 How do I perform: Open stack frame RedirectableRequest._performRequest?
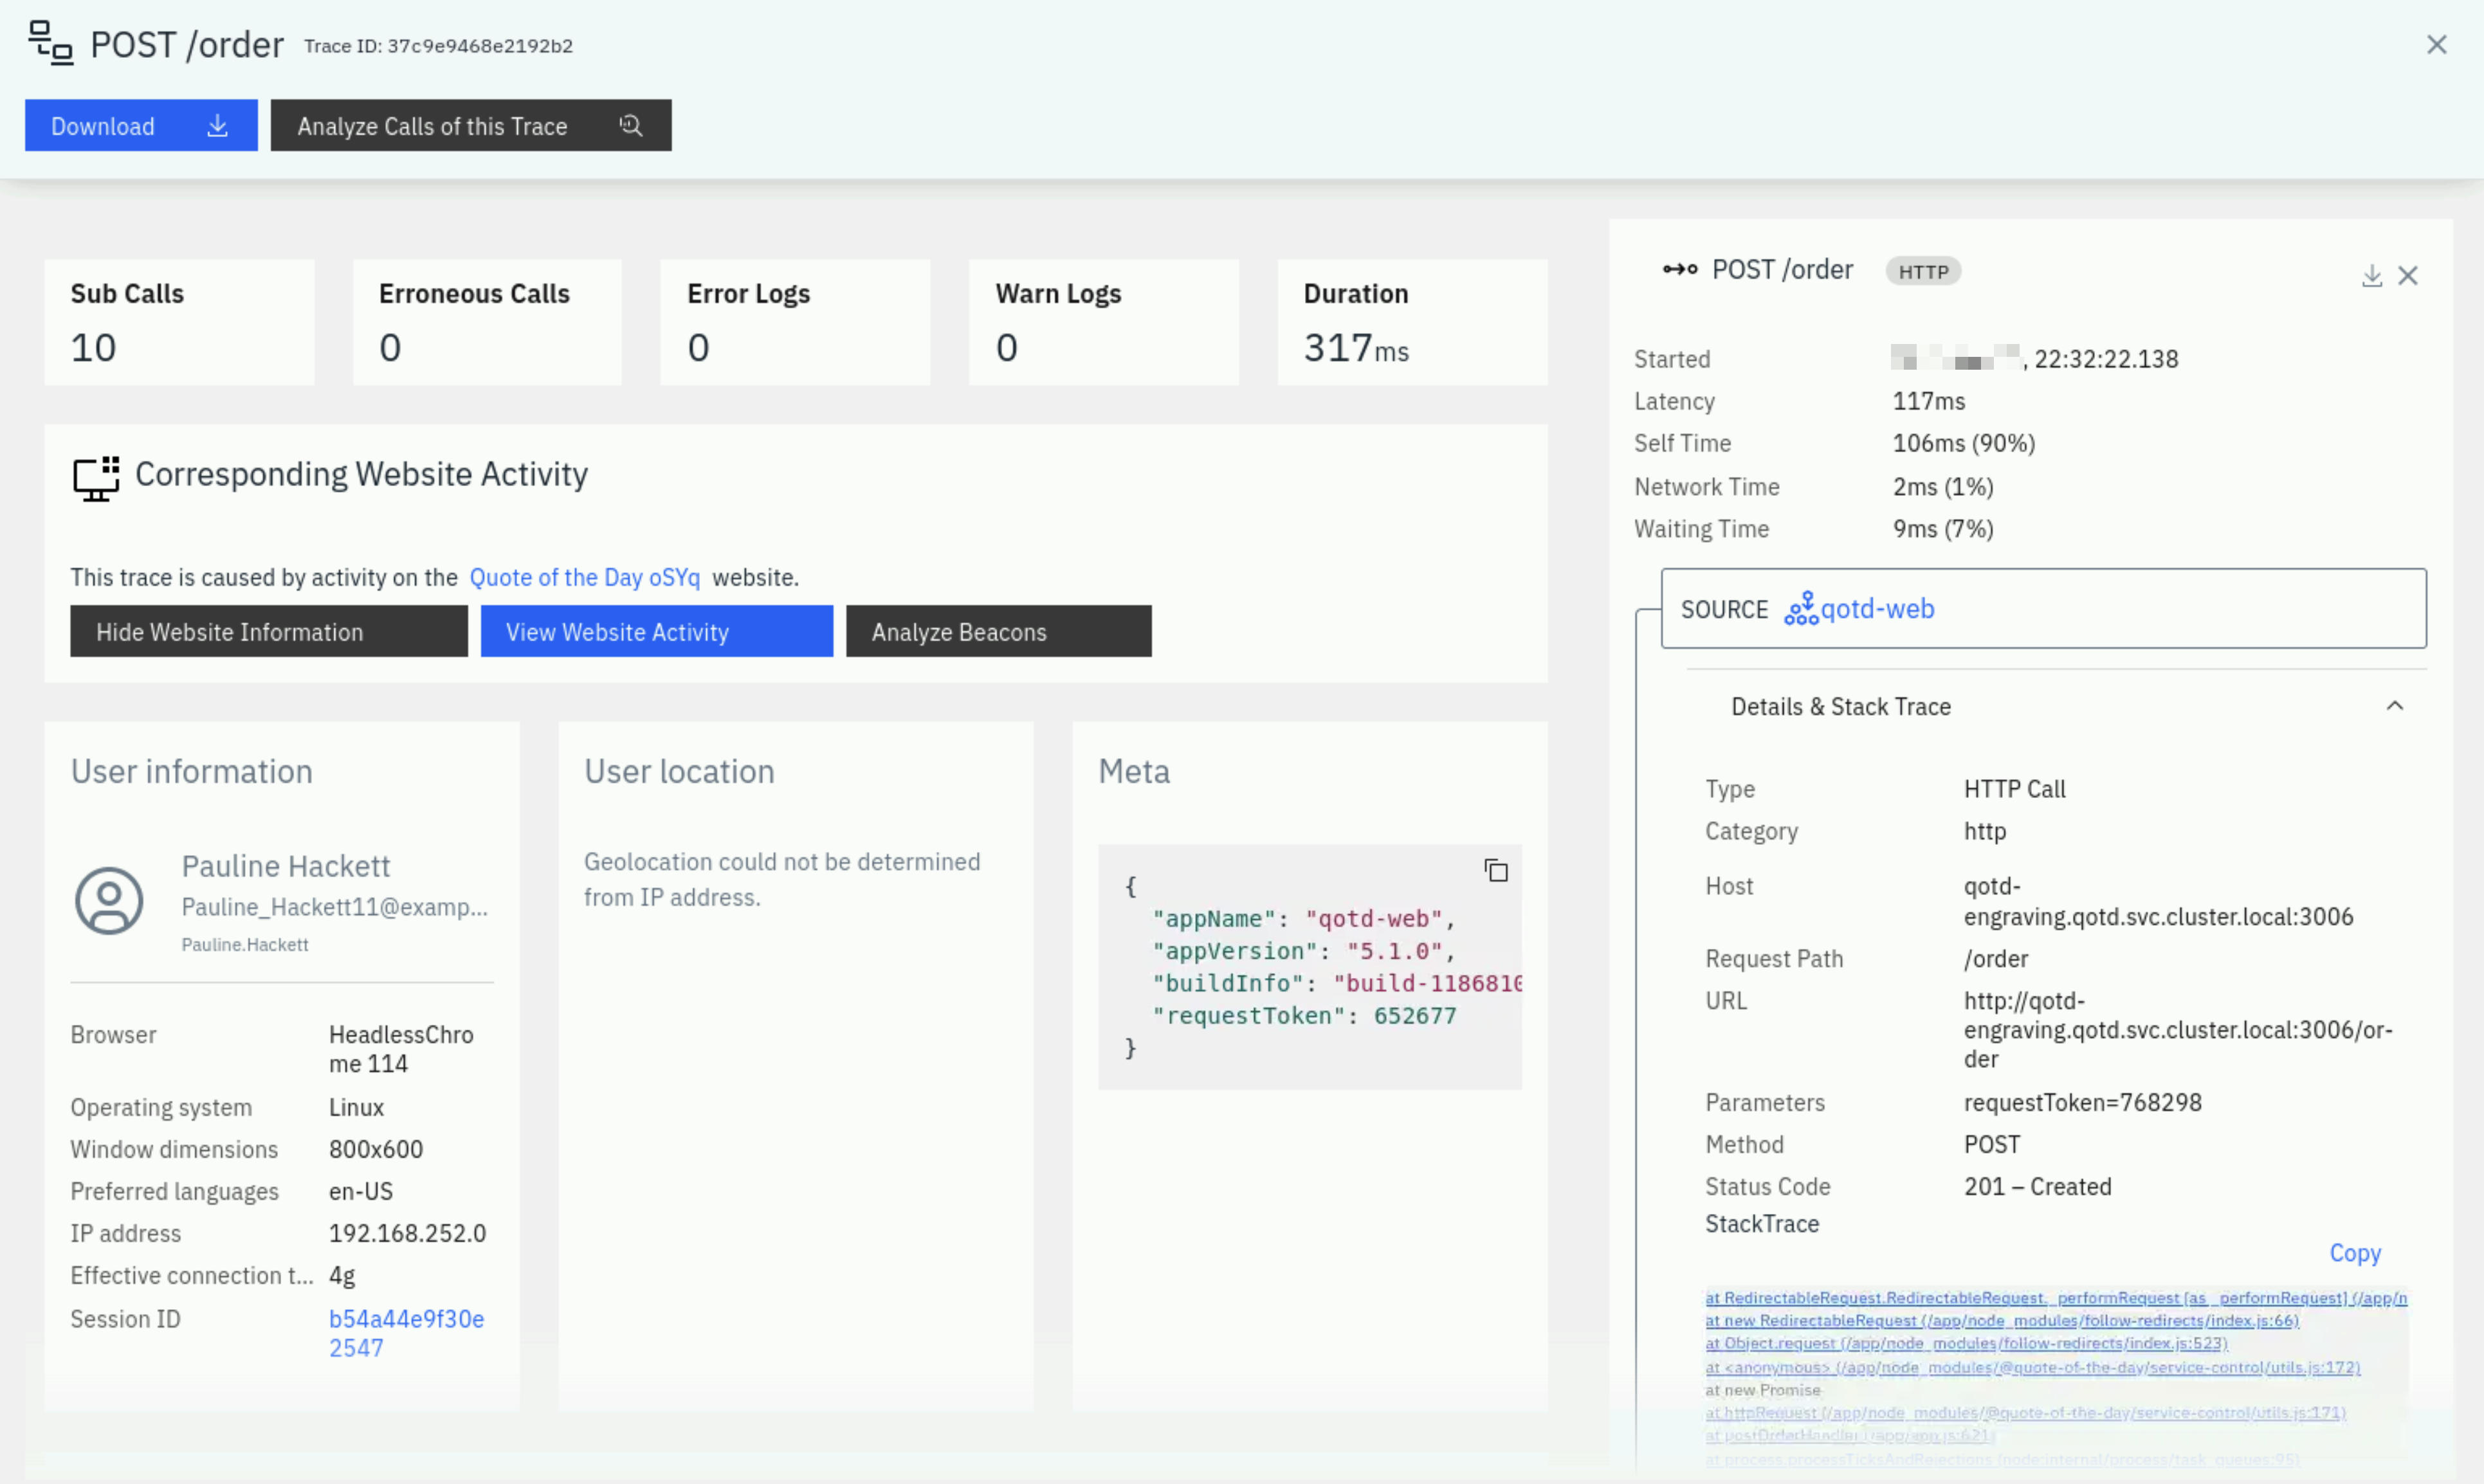(x=2056, y=1297)
